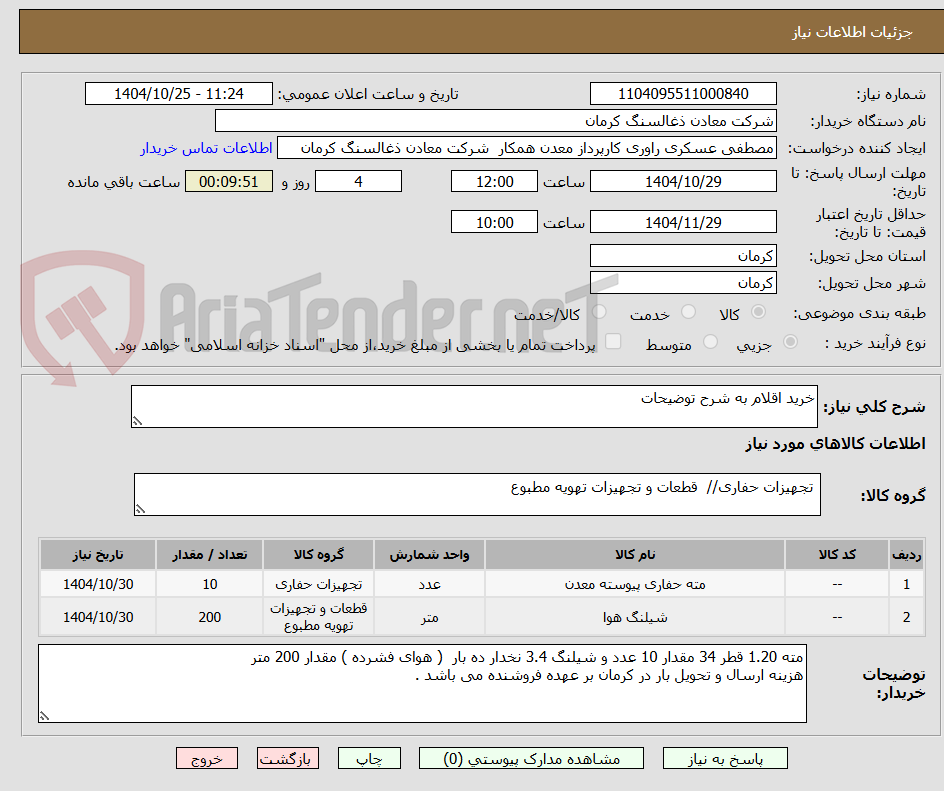Click the مته حفاری پیوسته معدن cell
944x791 pixels.
pos(635,584)
